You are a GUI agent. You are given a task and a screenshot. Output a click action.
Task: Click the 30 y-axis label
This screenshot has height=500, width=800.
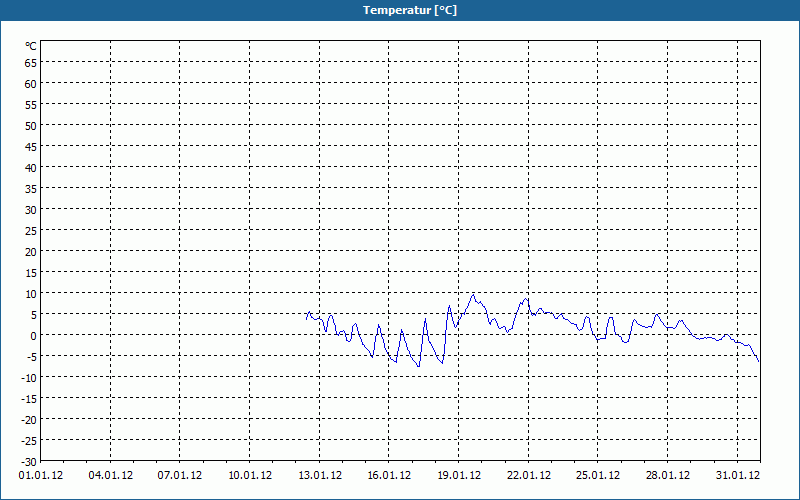(31, 210)
